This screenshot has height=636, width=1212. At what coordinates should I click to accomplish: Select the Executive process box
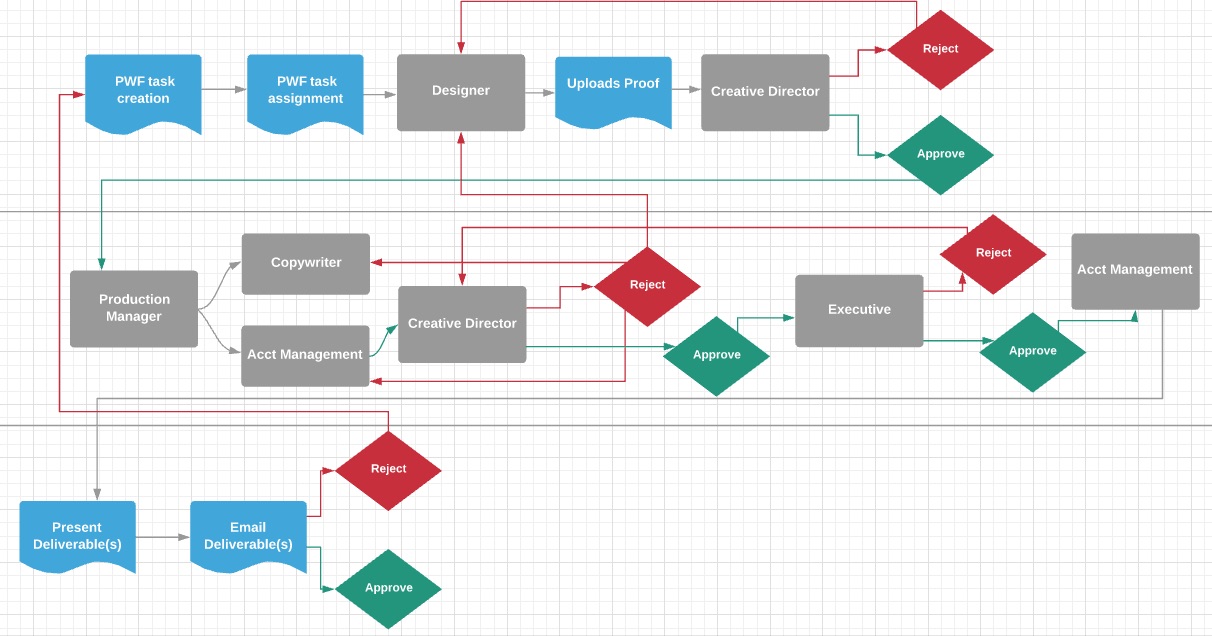[x=859, y=310]
